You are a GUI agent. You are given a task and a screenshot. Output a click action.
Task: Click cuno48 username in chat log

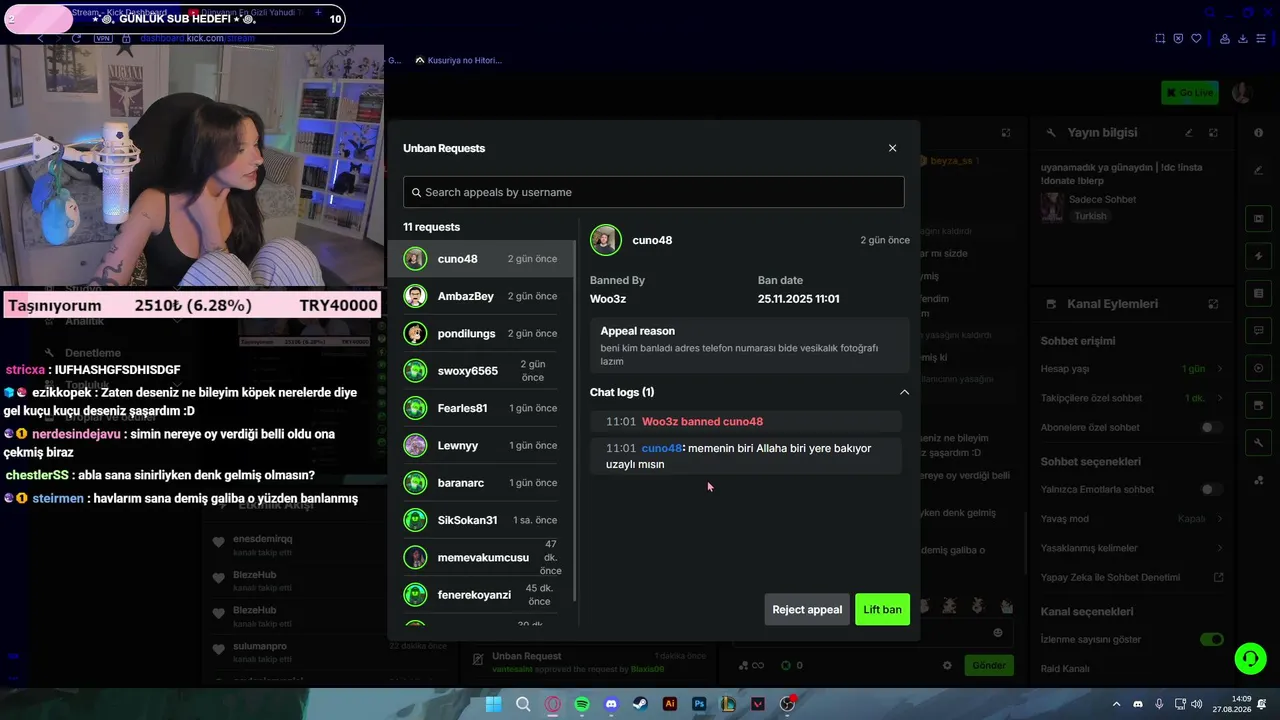(662, 448)
